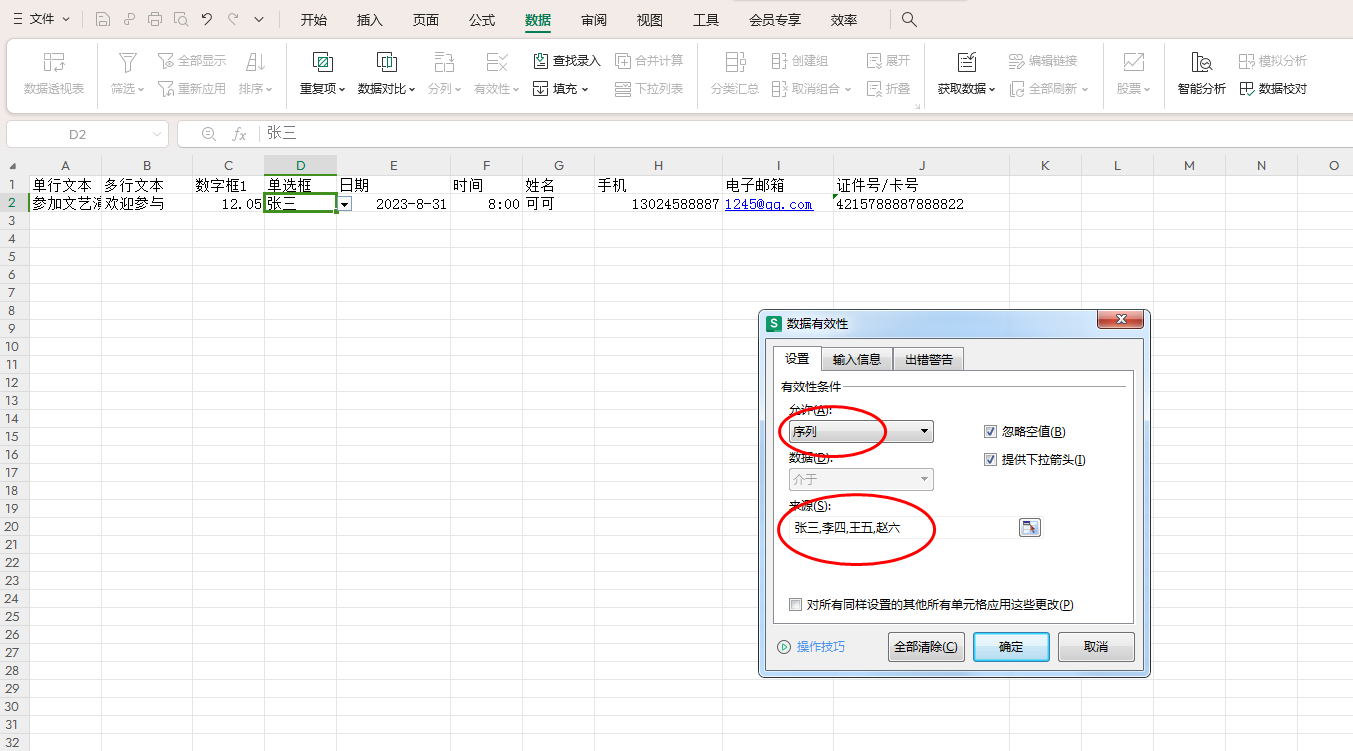
Task: Toggle the 忽略空值 checkbox
Action: pos(991,432)
